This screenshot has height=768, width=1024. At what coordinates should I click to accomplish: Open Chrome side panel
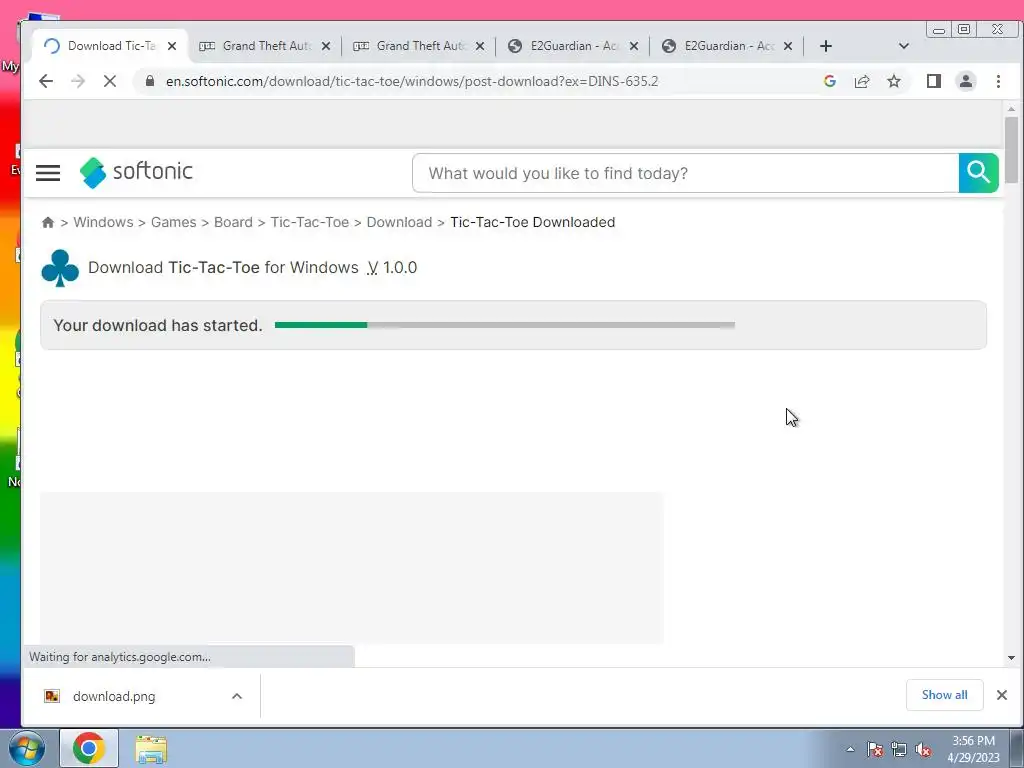click(x=934, y=81)
